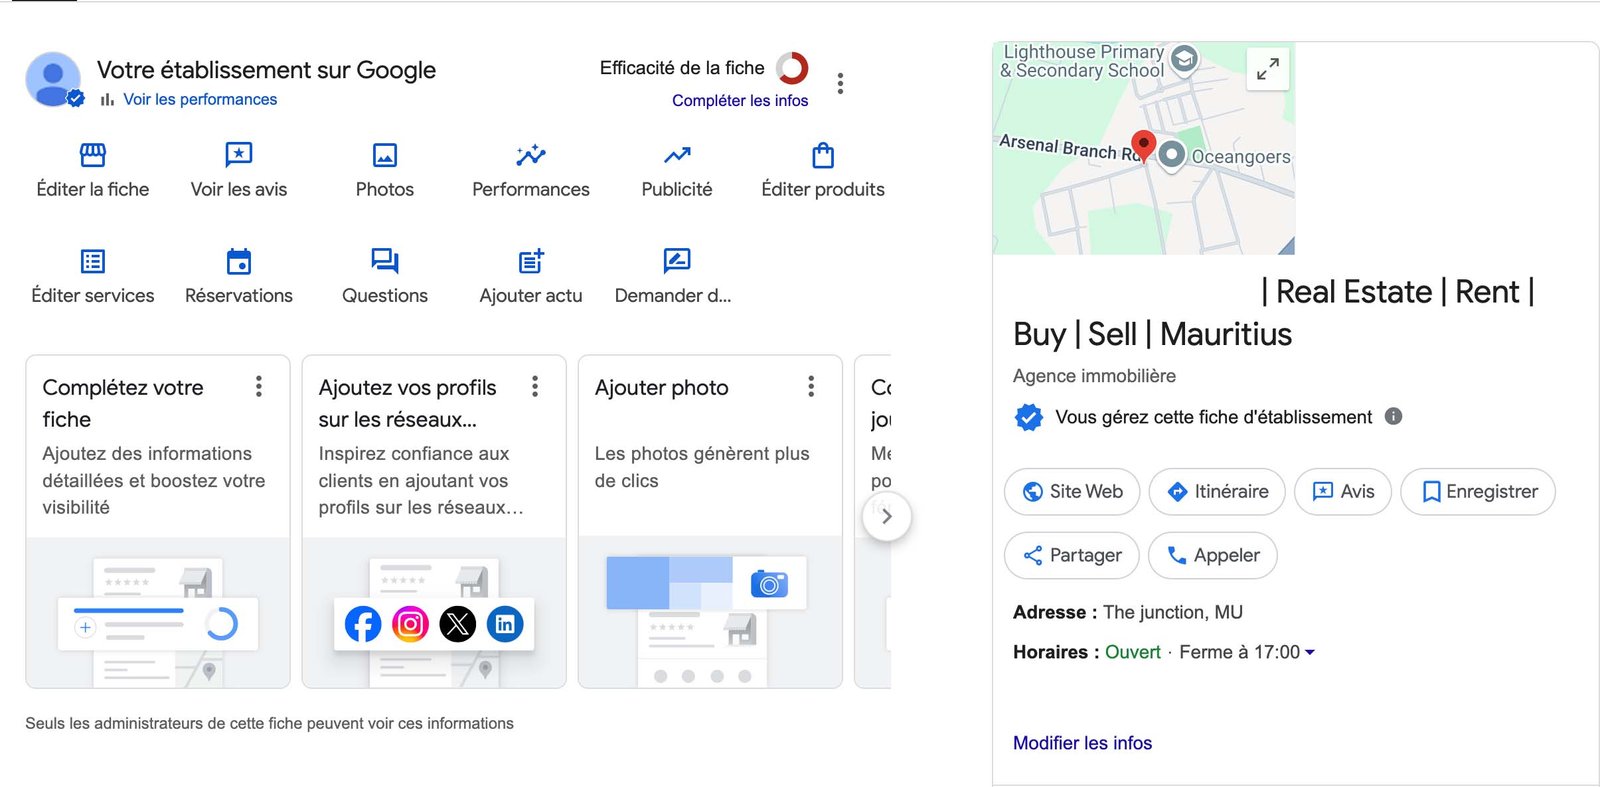Open Éditer services list icon
Image resolution: width=1600 pixels, height=787 pixels.
tap(93, 261)
